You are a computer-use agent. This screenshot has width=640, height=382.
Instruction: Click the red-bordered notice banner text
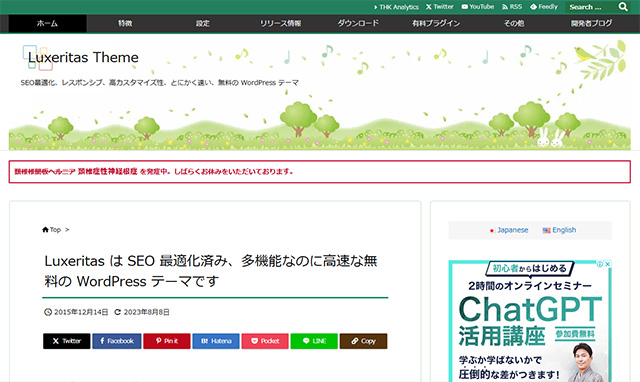pos(154,171)
